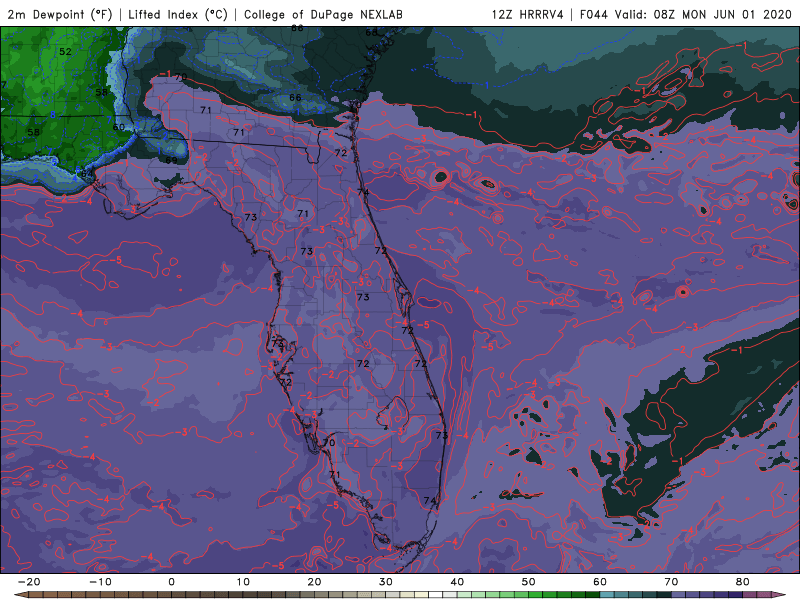Click the '-10' color bar tick label
The width and height of the screenshot is (800, 600).
coord(101,582)
